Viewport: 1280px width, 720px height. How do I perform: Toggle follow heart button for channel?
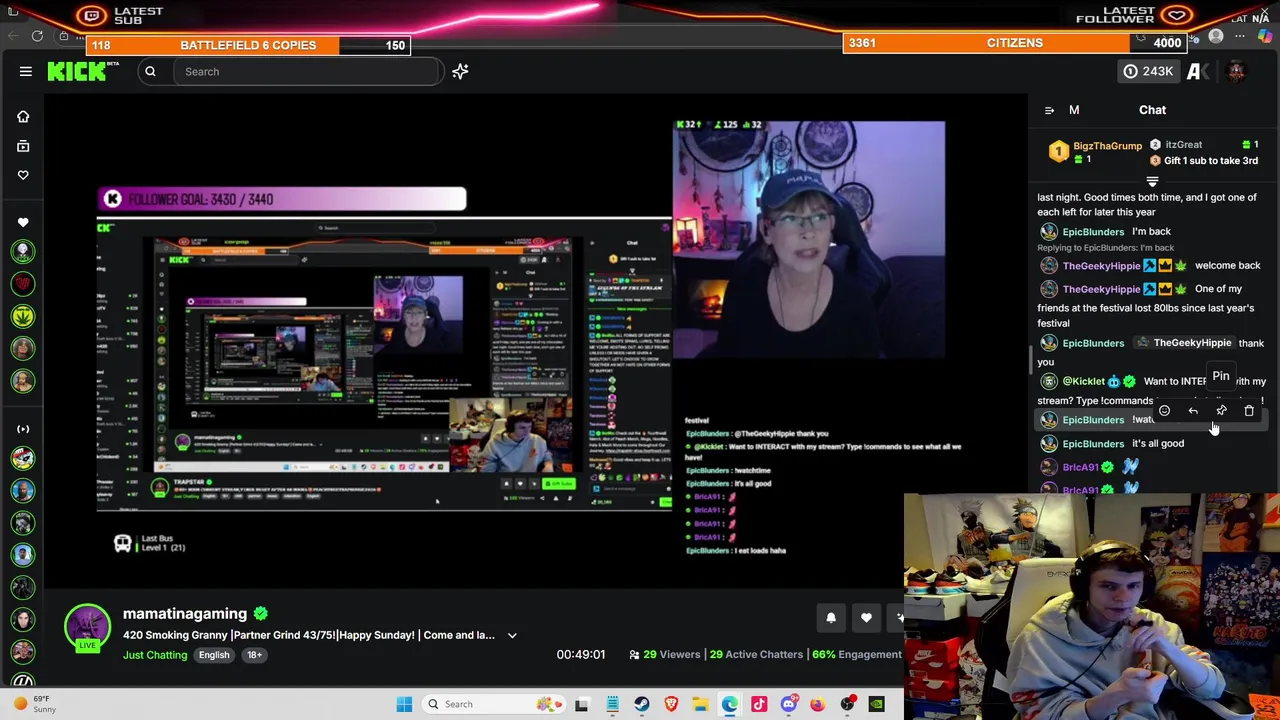pos(866,618)
